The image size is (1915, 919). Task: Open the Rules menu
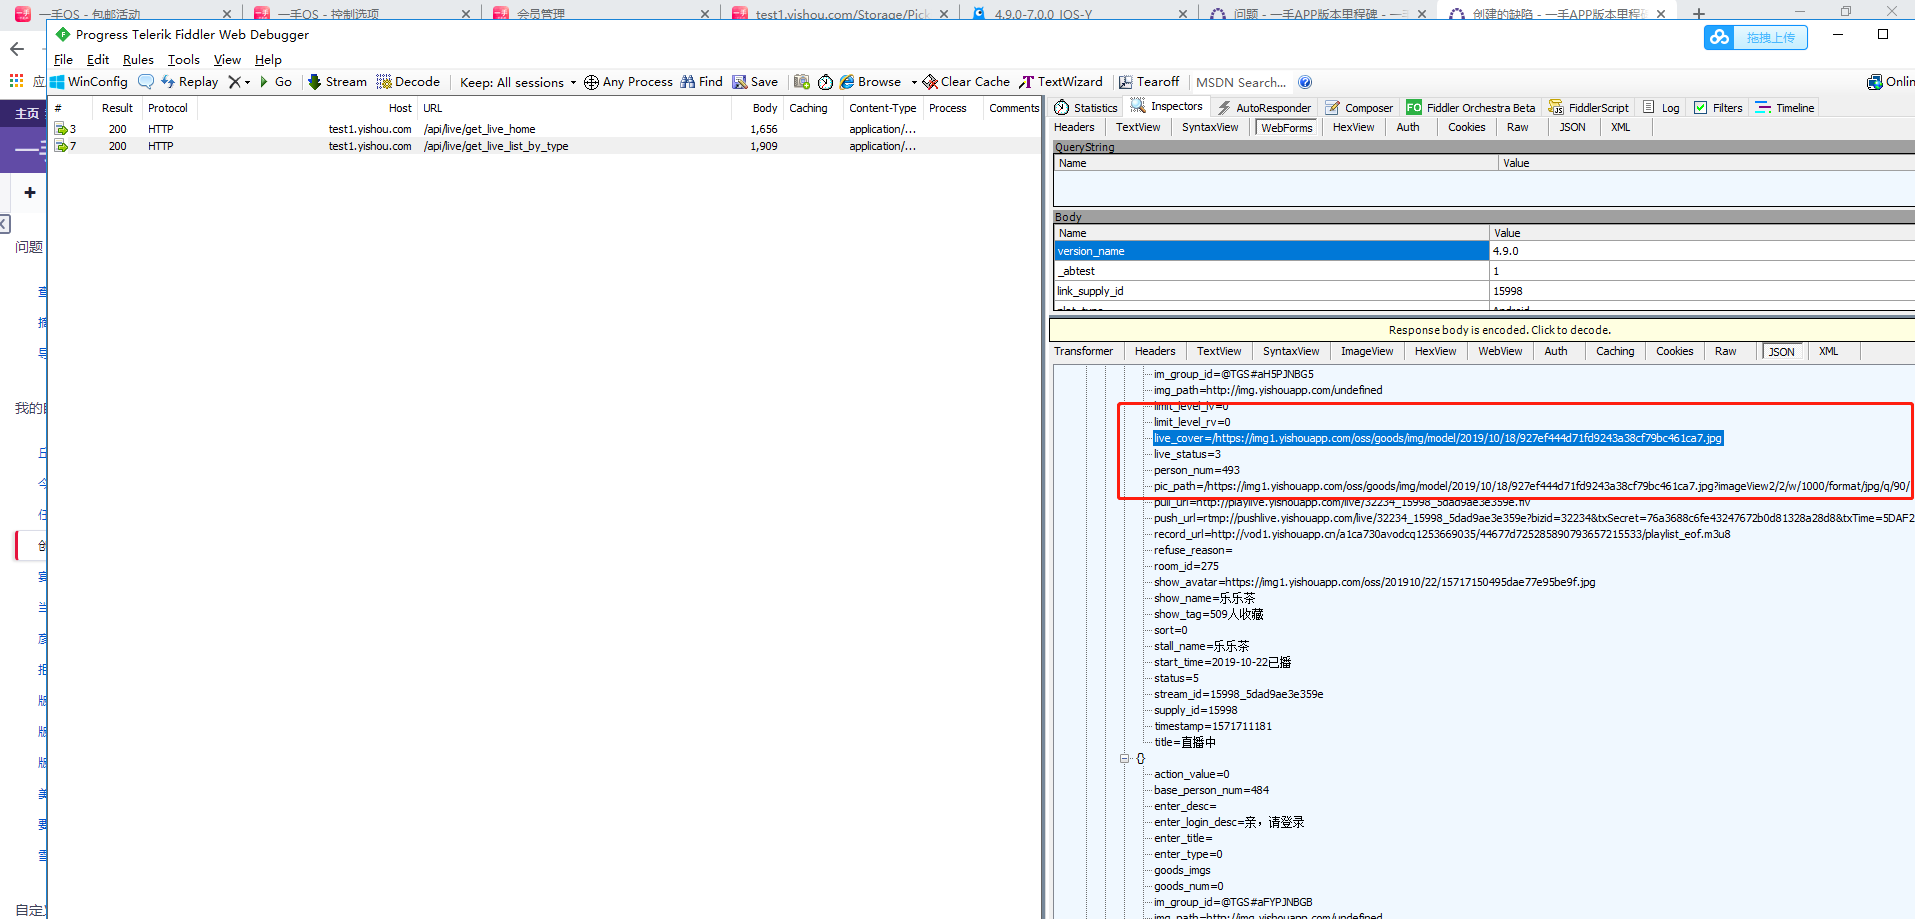pyautogui.click(x=138, y=60)
